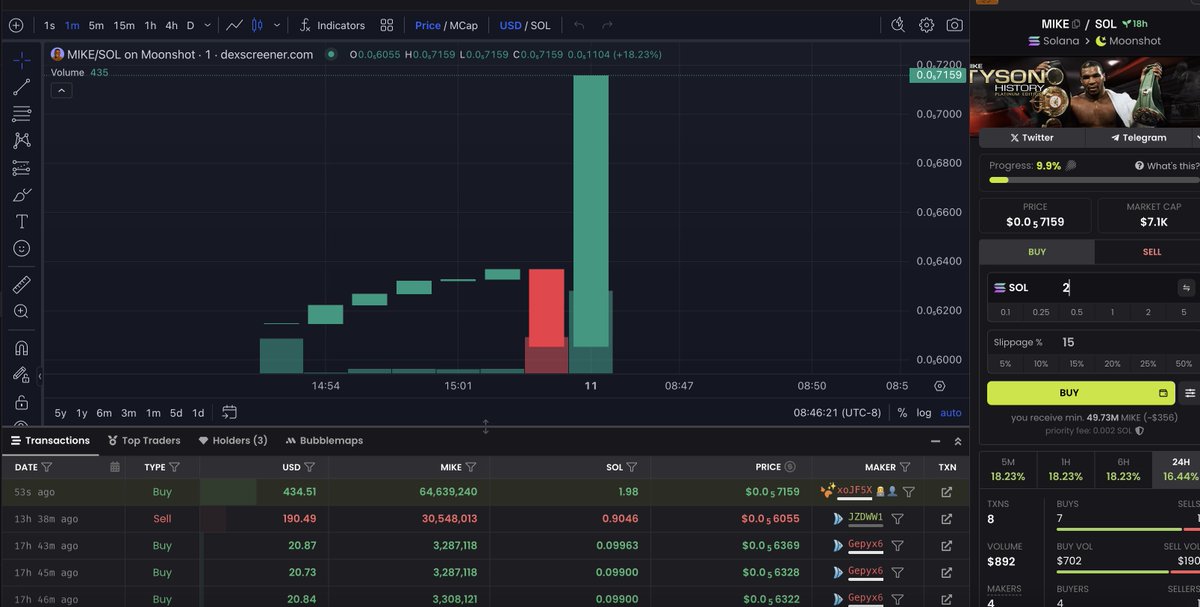1200x607 pixels.
Task: Select the text annotation tool
Action: 21,221
